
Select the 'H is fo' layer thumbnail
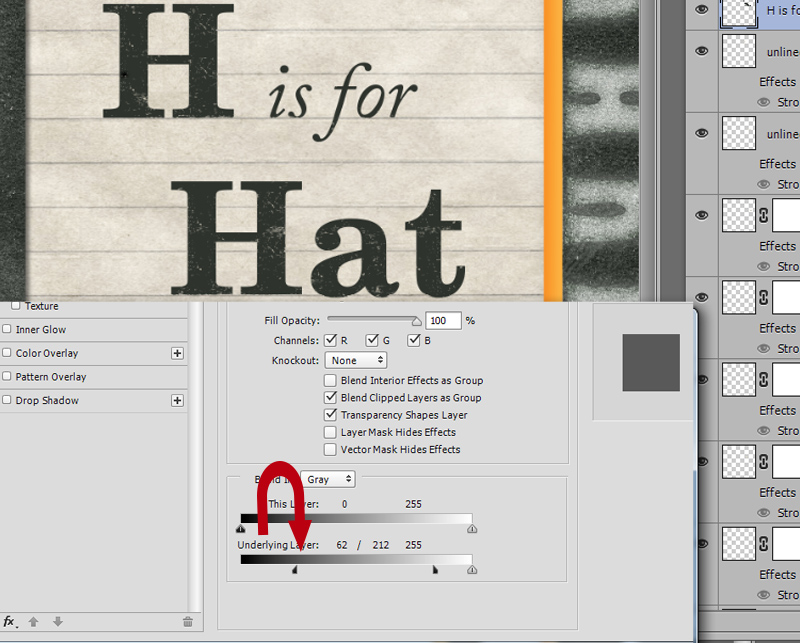click(738, 12)
